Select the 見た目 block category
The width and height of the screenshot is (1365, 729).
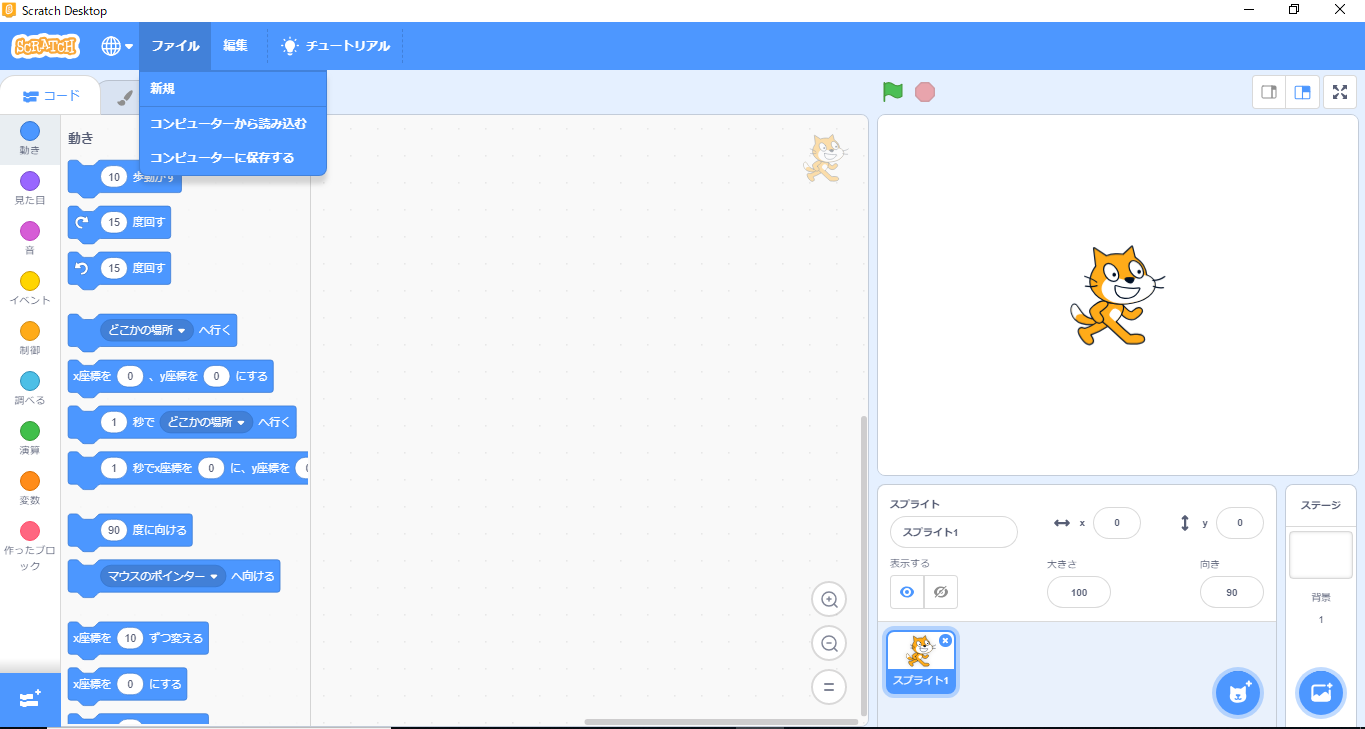coord(30,189)
